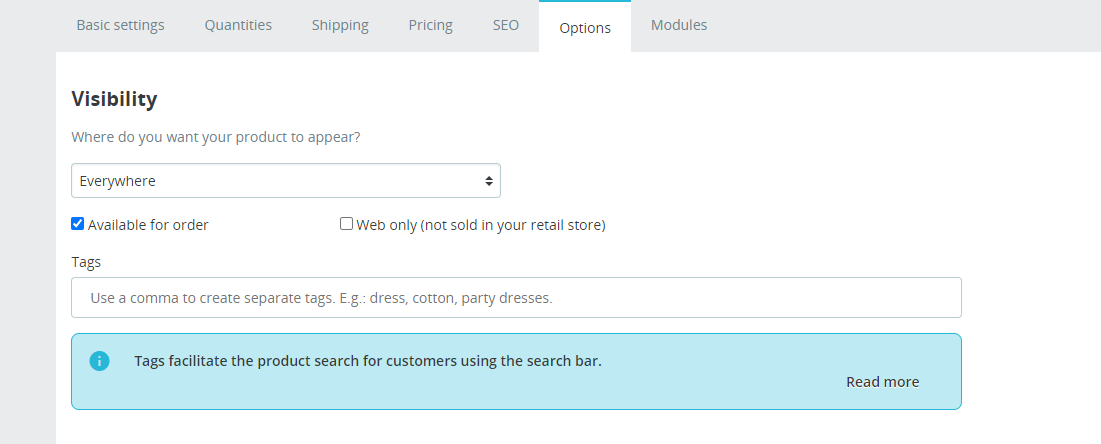The height and width of the screenshot is (444, 1101).
Task: Switch to the Modules tab
Action: 679,26
